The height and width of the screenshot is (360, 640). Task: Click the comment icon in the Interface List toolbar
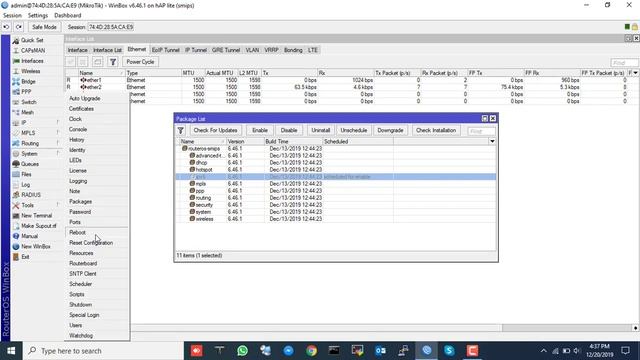tap(98, 62)
